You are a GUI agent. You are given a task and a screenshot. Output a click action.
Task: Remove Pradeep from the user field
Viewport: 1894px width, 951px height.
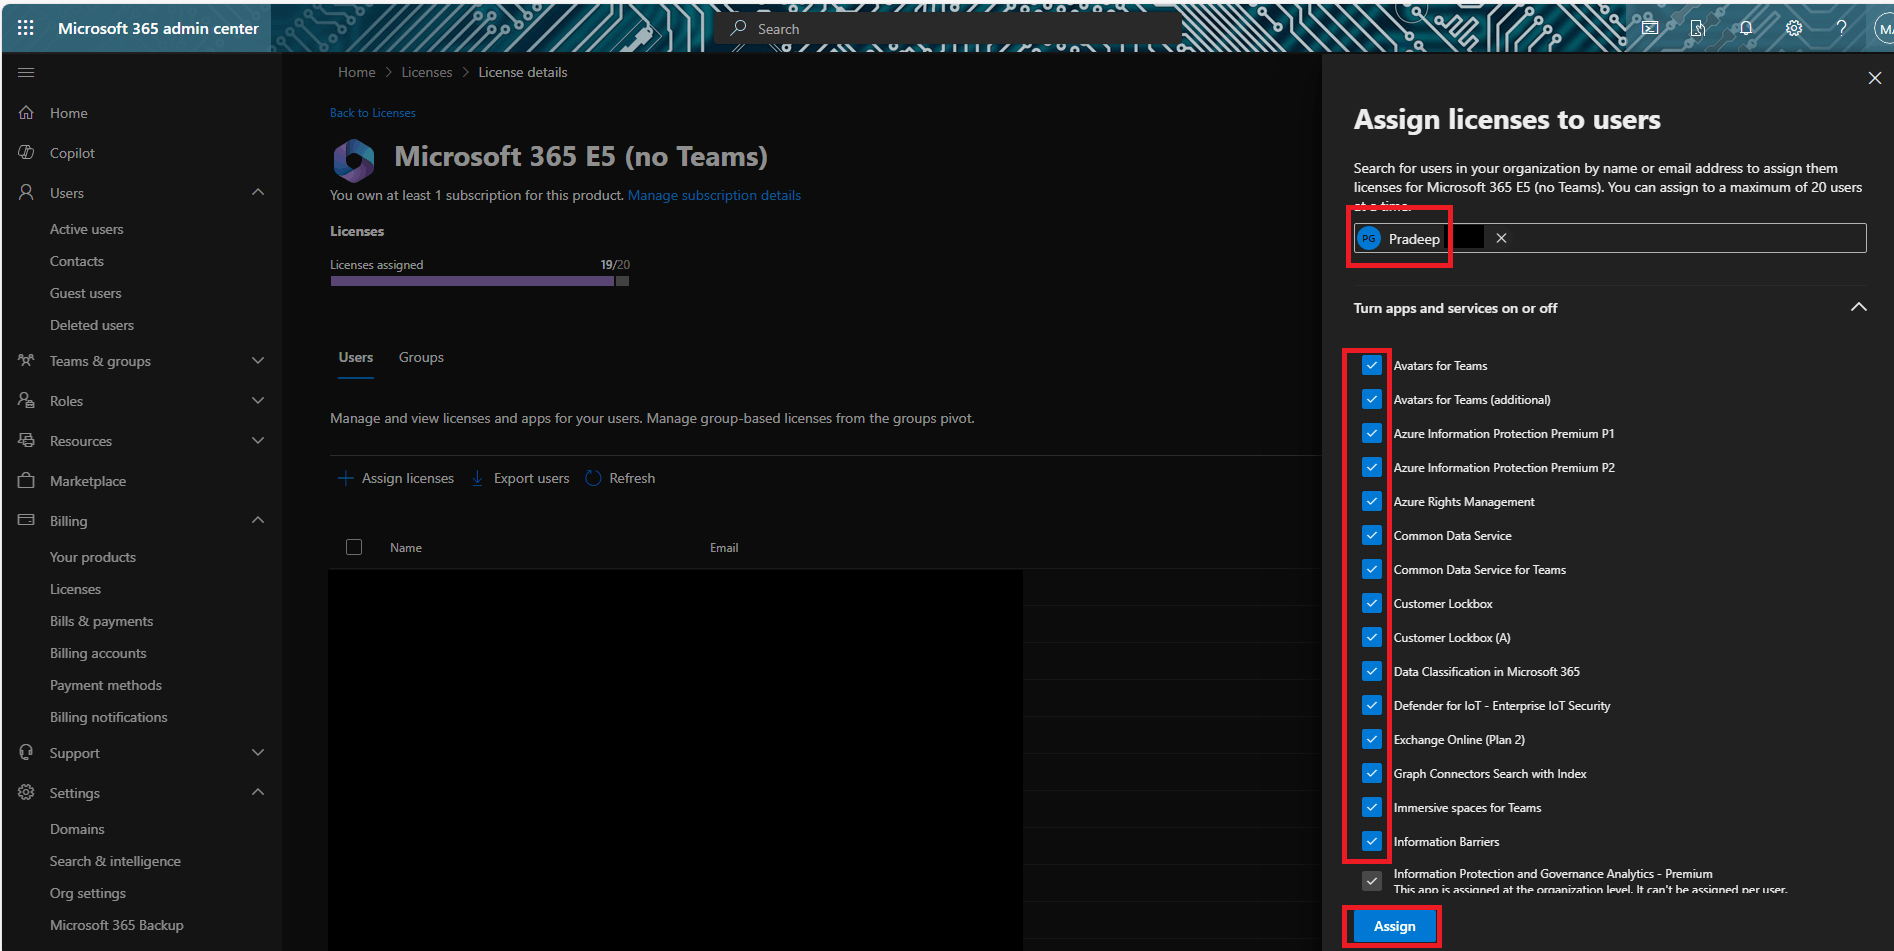(1501, 238)
